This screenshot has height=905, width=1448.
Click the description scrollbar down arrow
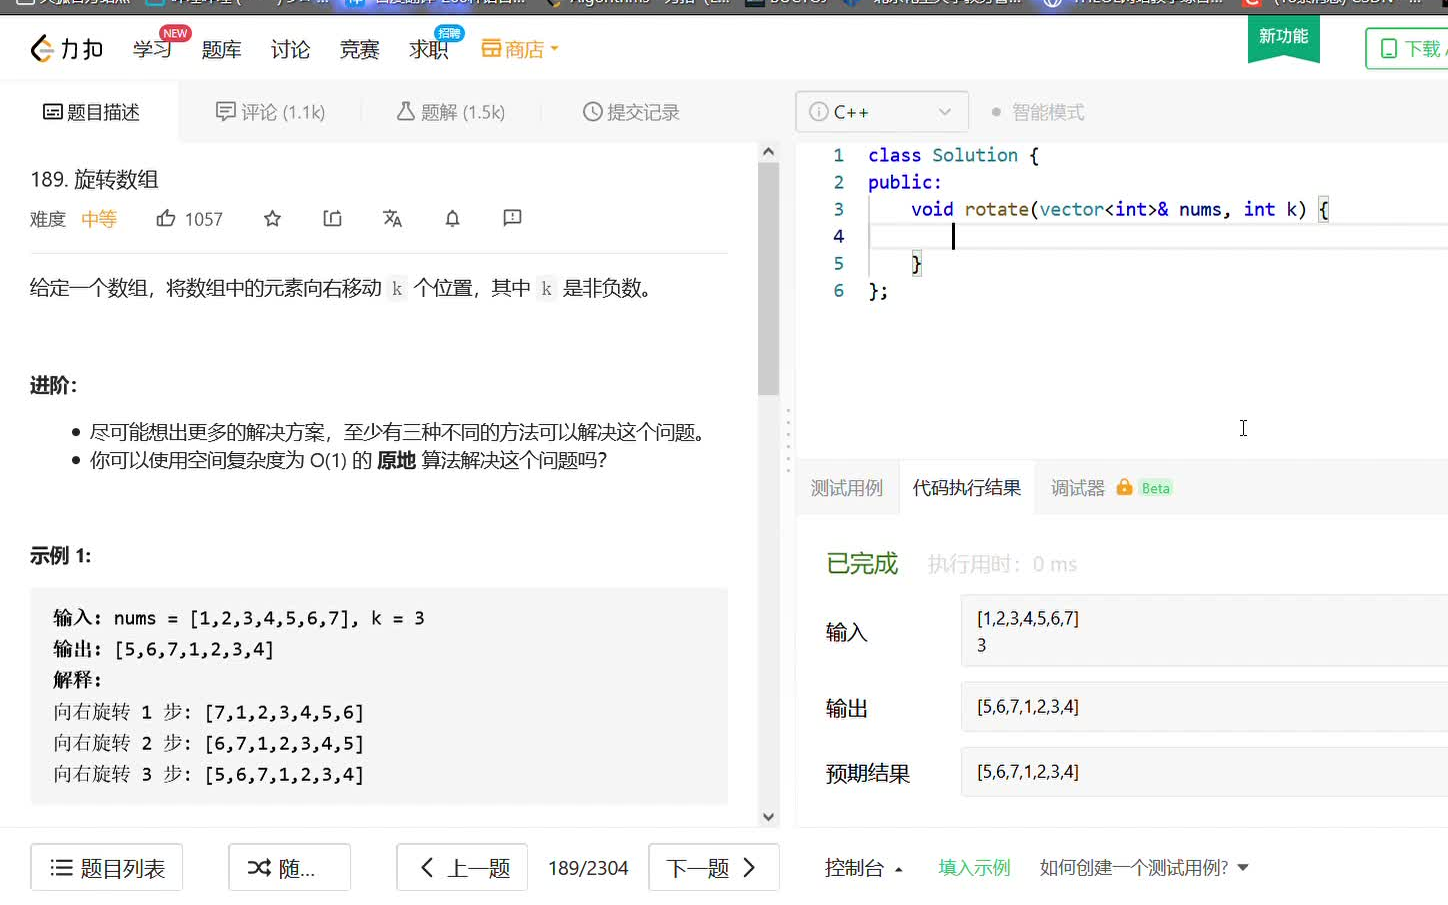pos(768,817)
